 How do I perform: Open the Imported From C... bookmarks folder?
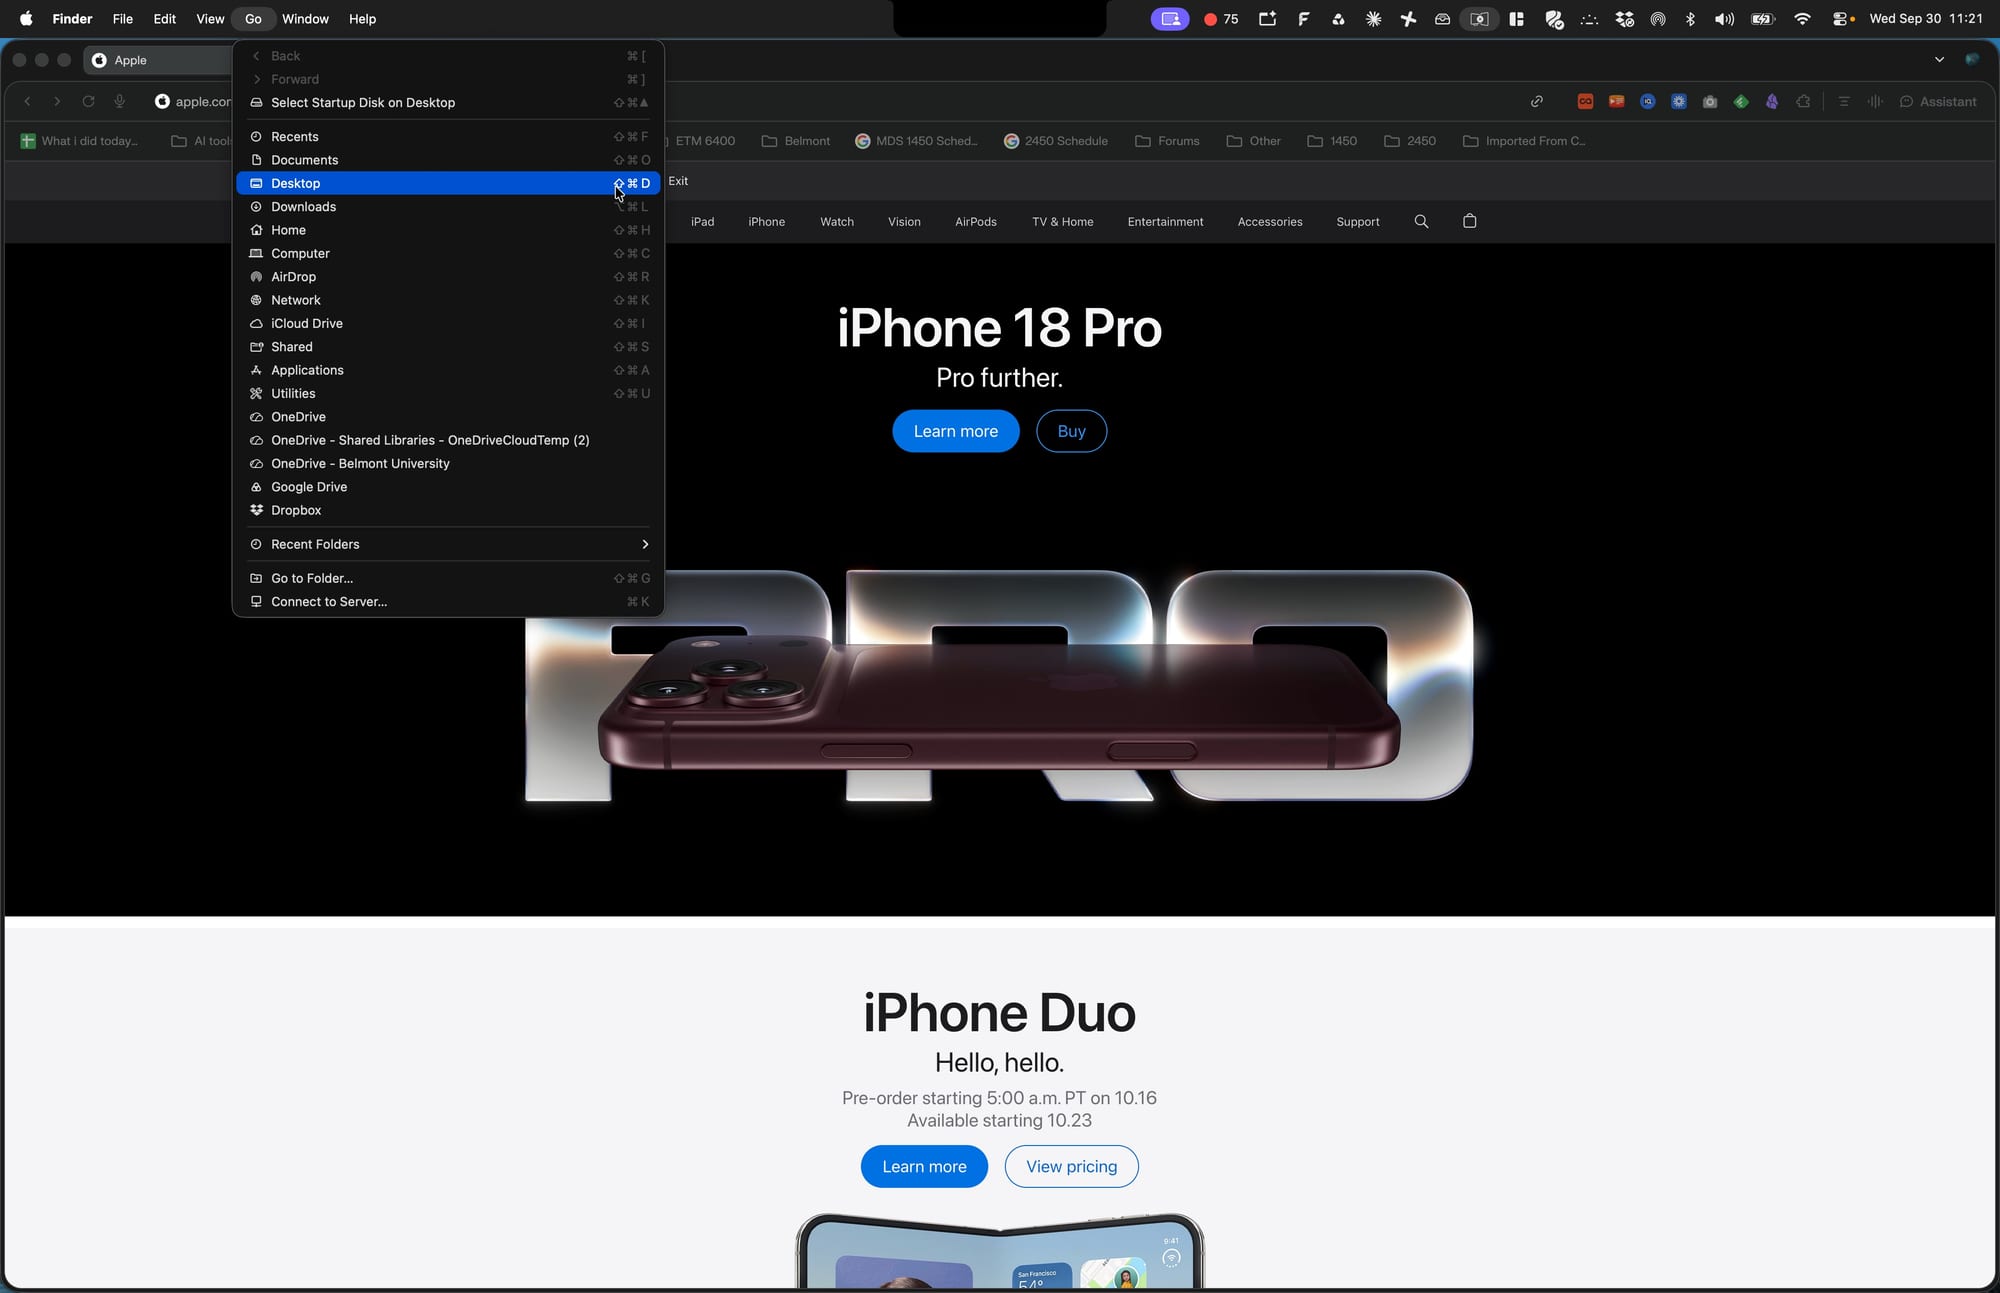point(1524,141)
